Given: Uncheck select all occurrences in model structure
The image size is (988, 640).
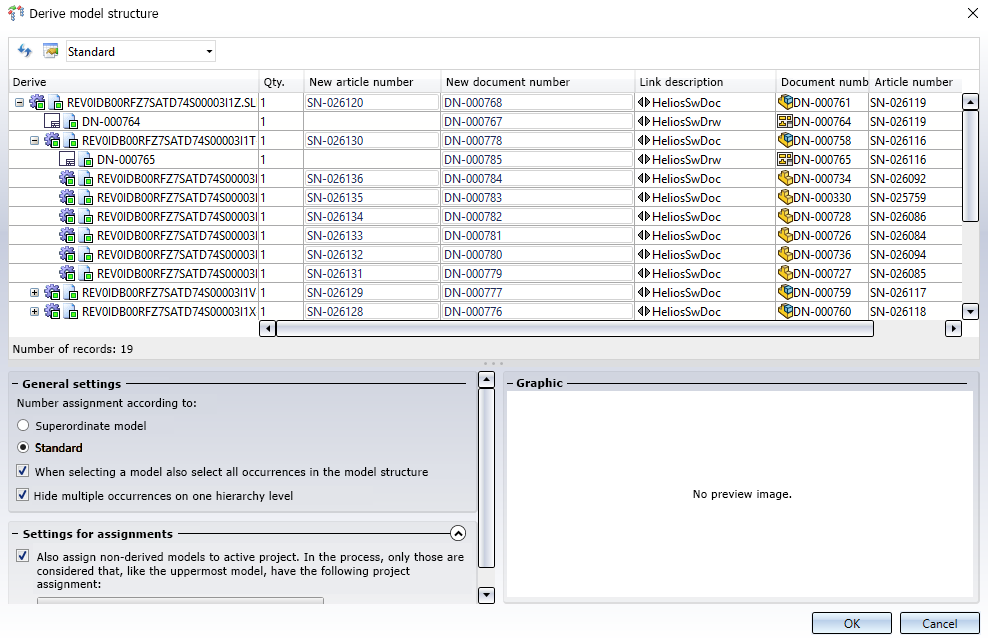Looking at the screenshot, I should pyautogui.click(x=23, y=472).
